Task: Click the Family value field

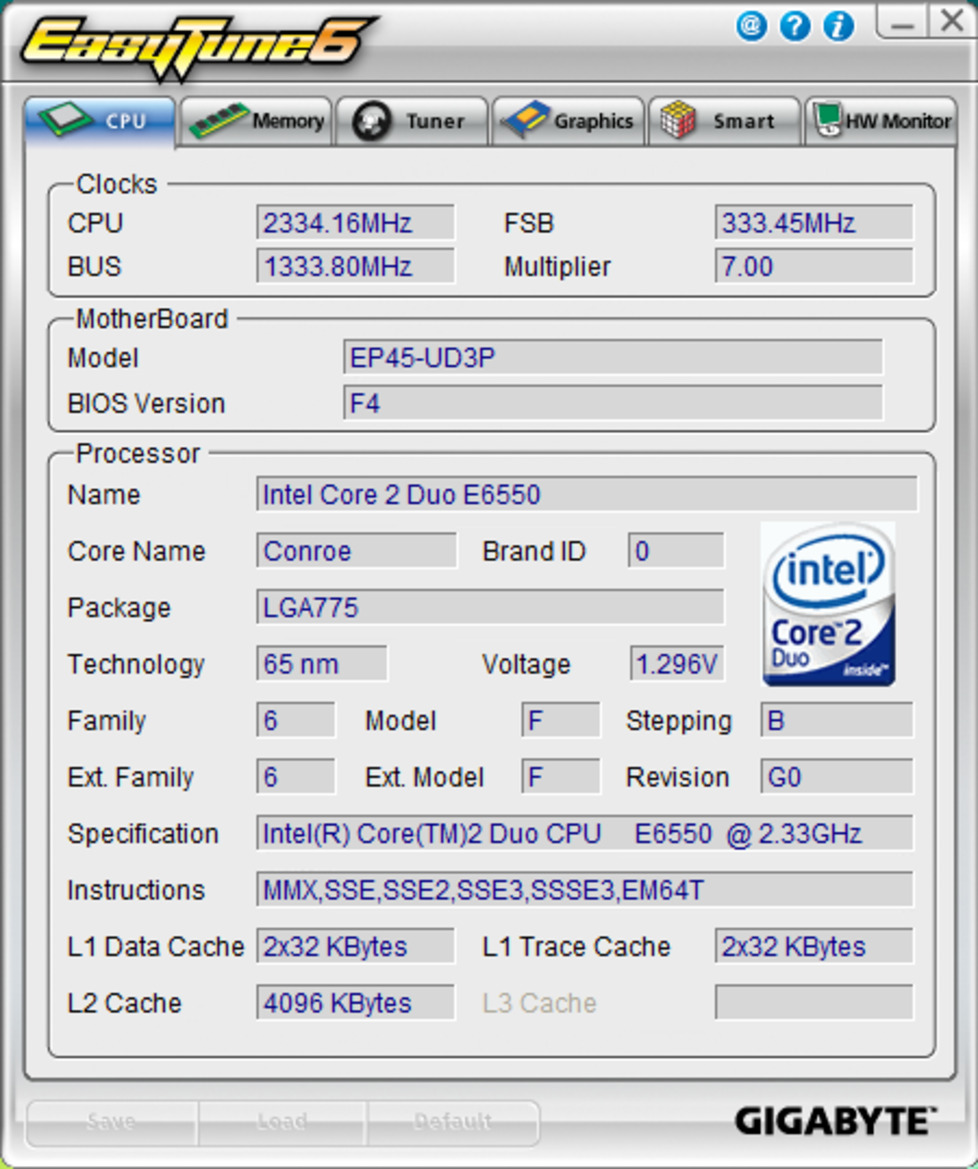Action: point(295,720)
